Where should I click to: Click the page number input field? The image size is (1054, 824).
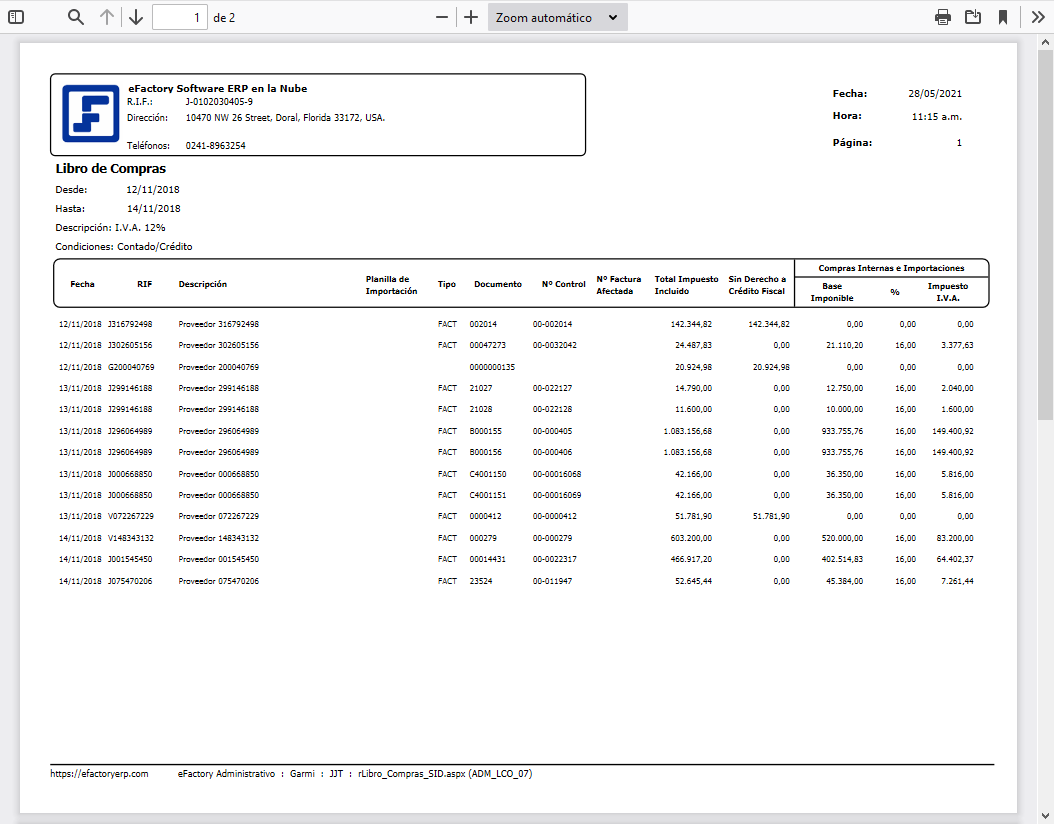[180, 17]
